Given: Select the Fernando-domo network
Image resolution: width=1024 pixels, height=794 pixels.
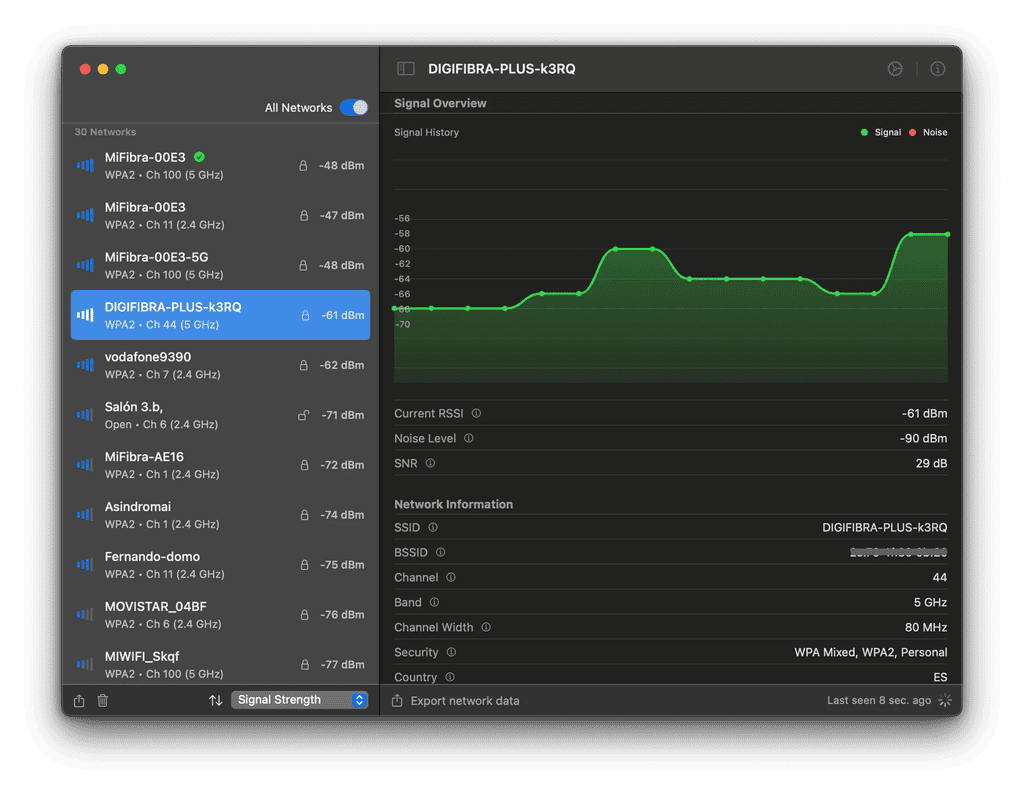Looking at the screenshot, I should pos(220,565).
